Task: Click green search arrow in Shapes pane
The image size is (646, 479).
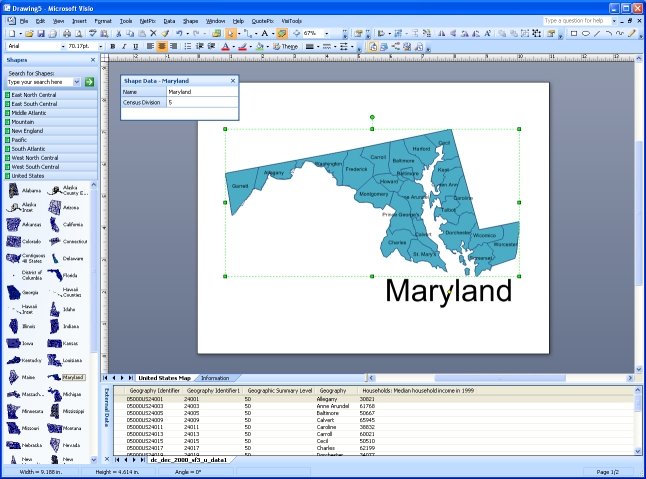Action: click(x=89, y=82)
